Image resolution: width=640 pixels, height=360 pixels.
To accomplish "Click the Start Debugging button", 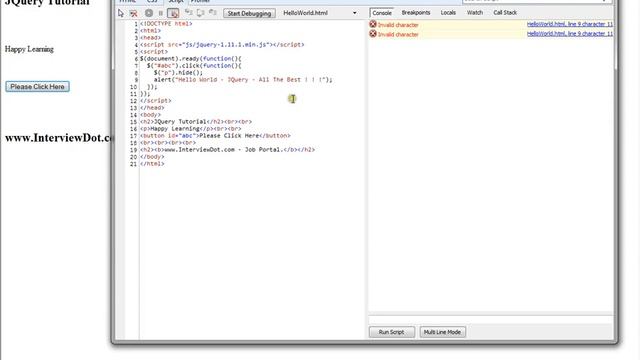I will pyautogui.click(x=249, y=13).
